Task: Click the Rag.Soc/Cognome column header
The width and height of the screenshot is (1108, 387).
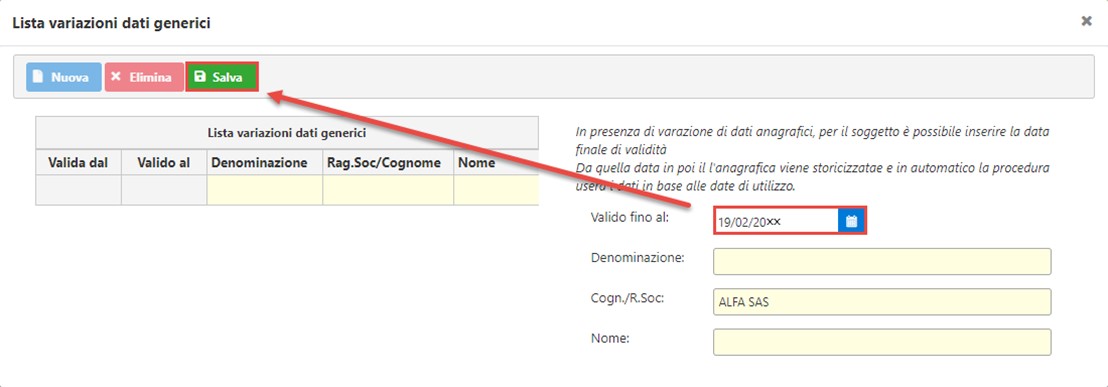Action: 388,163
